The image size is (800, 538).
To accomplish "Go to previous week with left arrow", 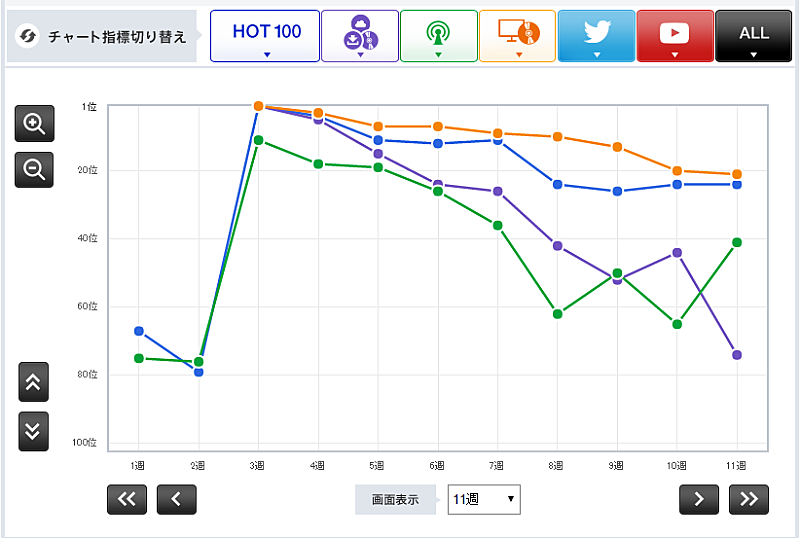I will (176, 500).
